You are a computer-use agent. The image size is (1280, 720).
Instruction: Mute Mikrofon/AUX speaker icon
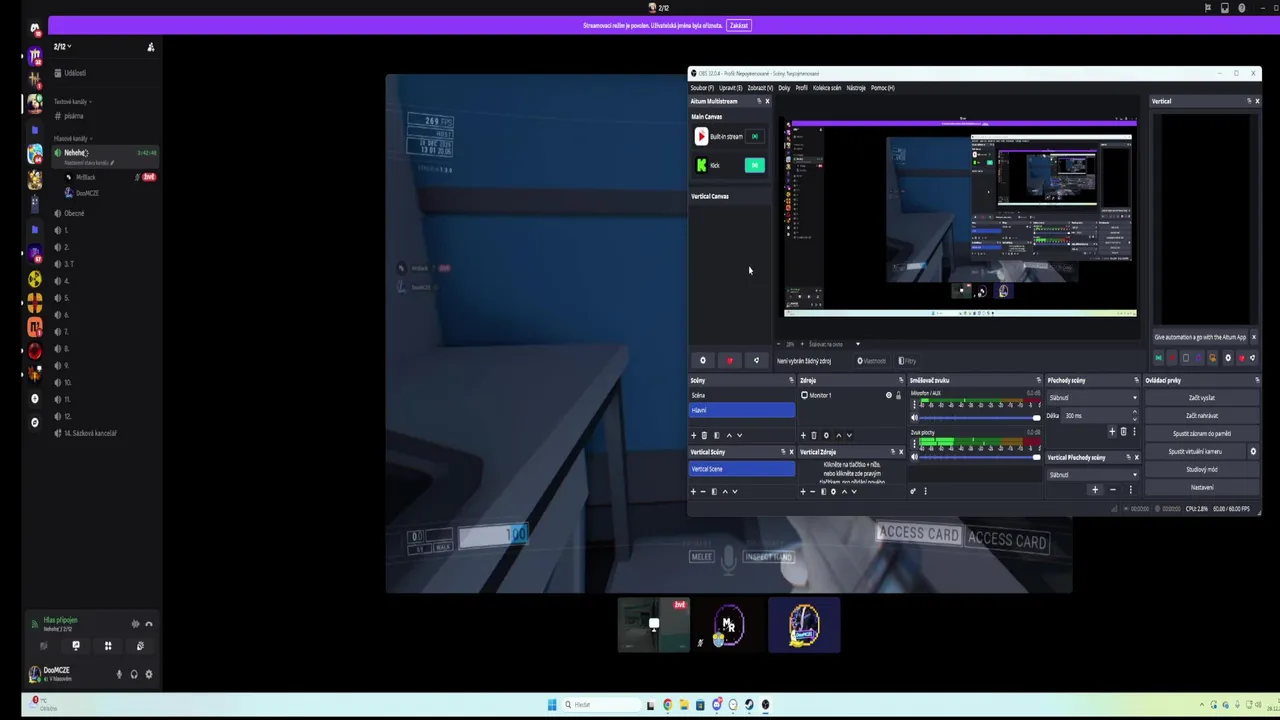click(914, 417)
